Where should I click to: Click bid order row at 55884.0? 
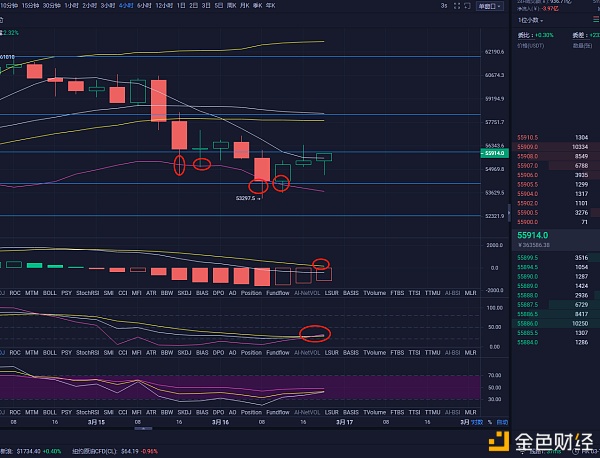556,342
